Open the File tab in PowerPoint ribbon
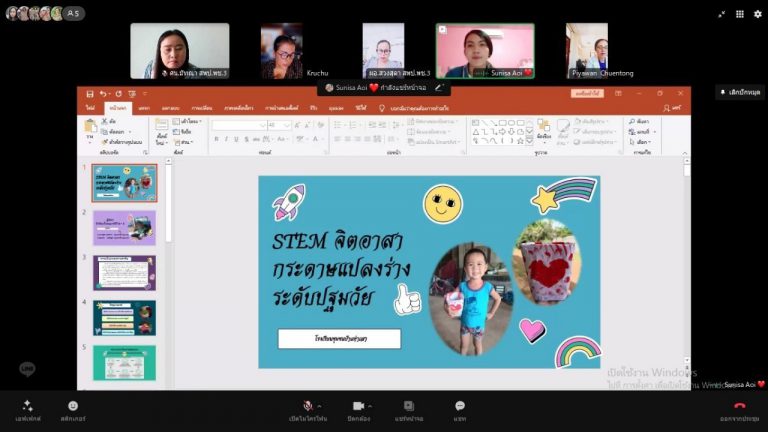The height and width of the screenshot is (432, 768). [90, 107]
